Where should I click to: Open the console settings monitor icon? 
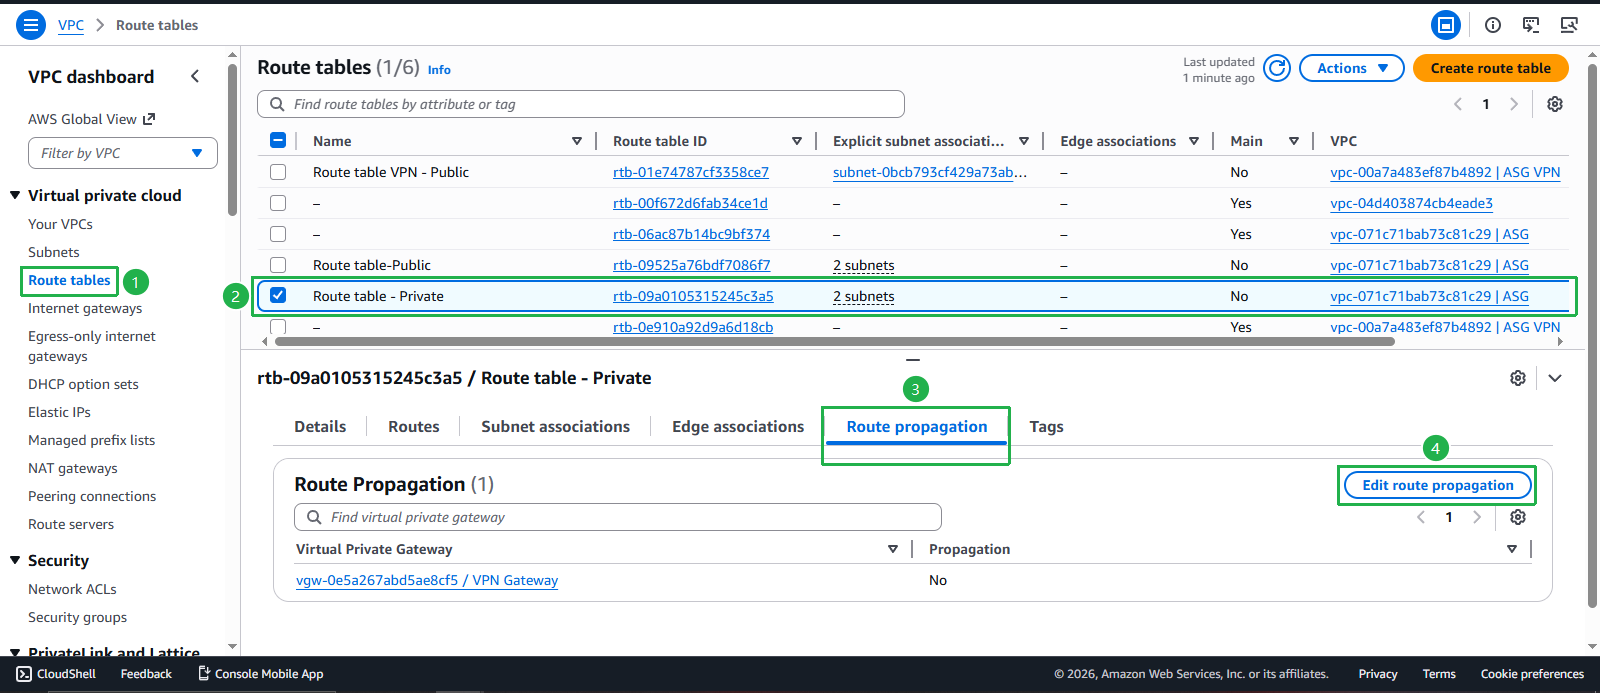point(1569,25)
